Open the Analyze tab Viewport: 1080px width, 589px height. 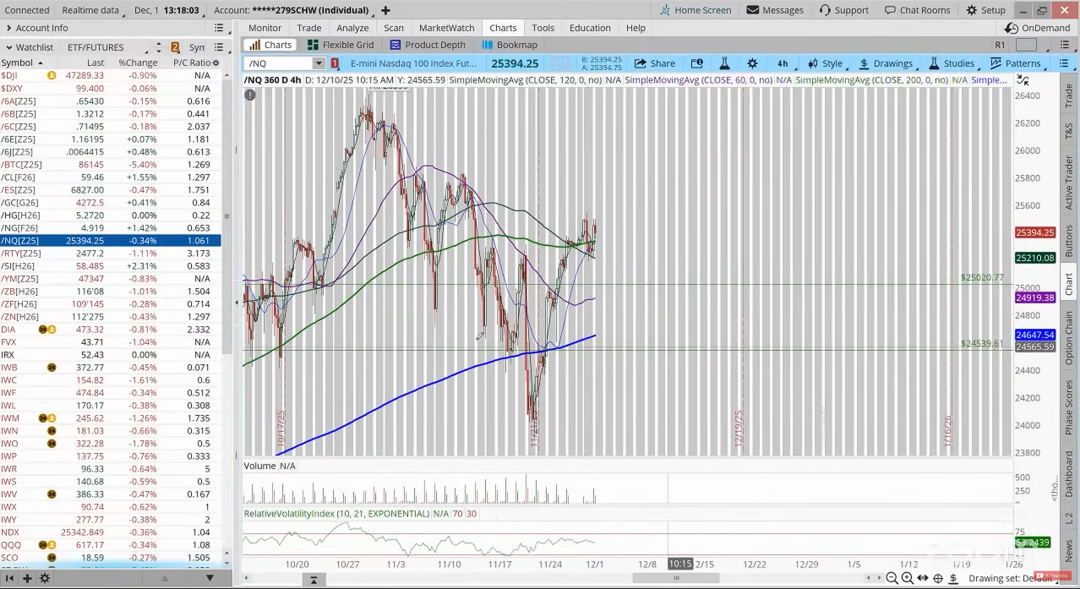352,28
